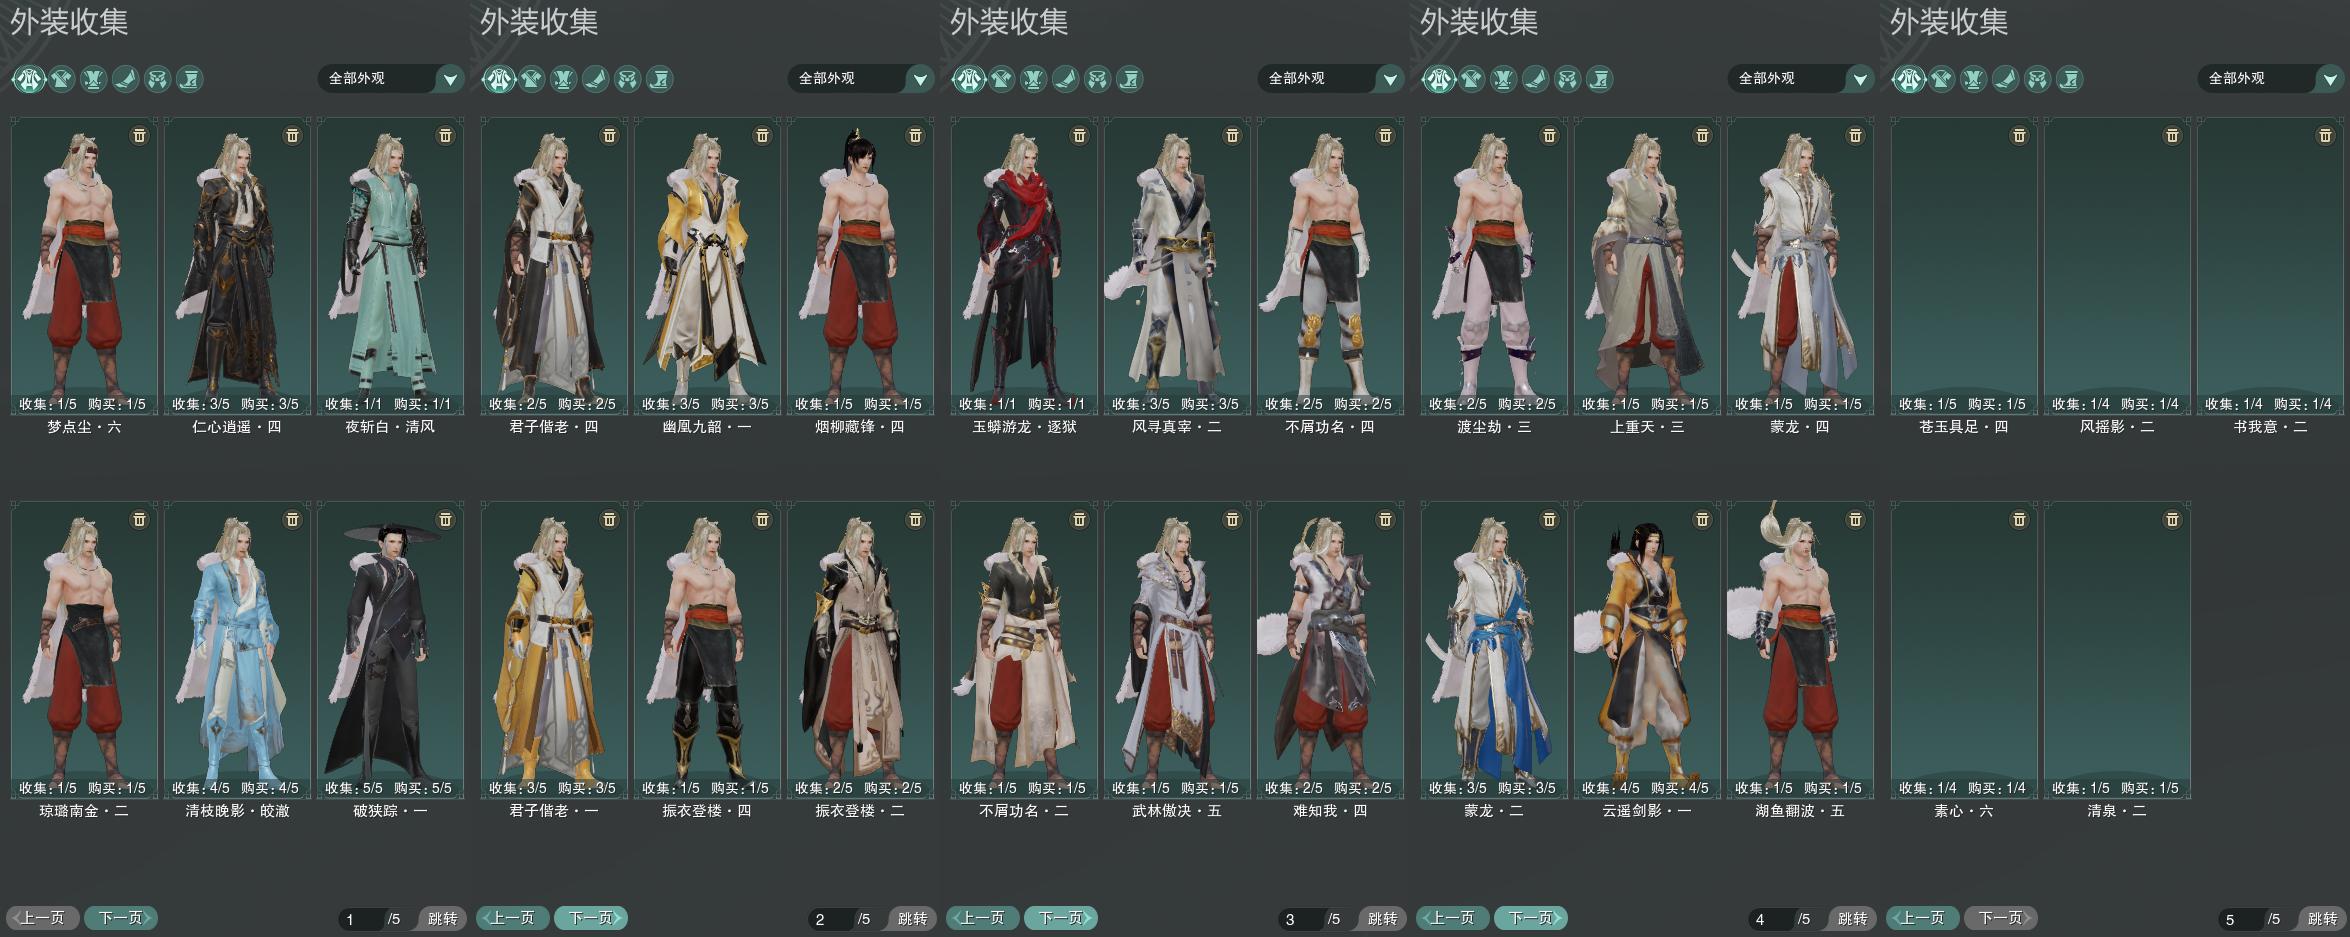Expand 全部外观 dropdown in page 1 panel
The image size is (2350, 937).
click(x=391, y=78)
